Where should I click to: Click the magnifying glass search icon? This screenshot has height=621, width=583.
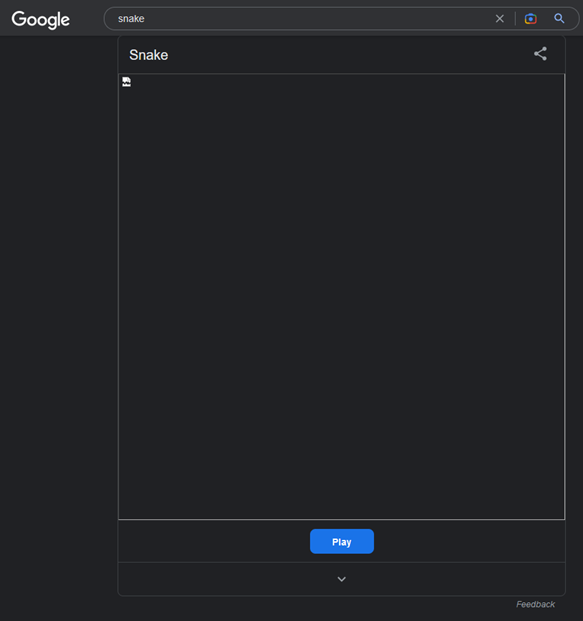tap(559, 18)
